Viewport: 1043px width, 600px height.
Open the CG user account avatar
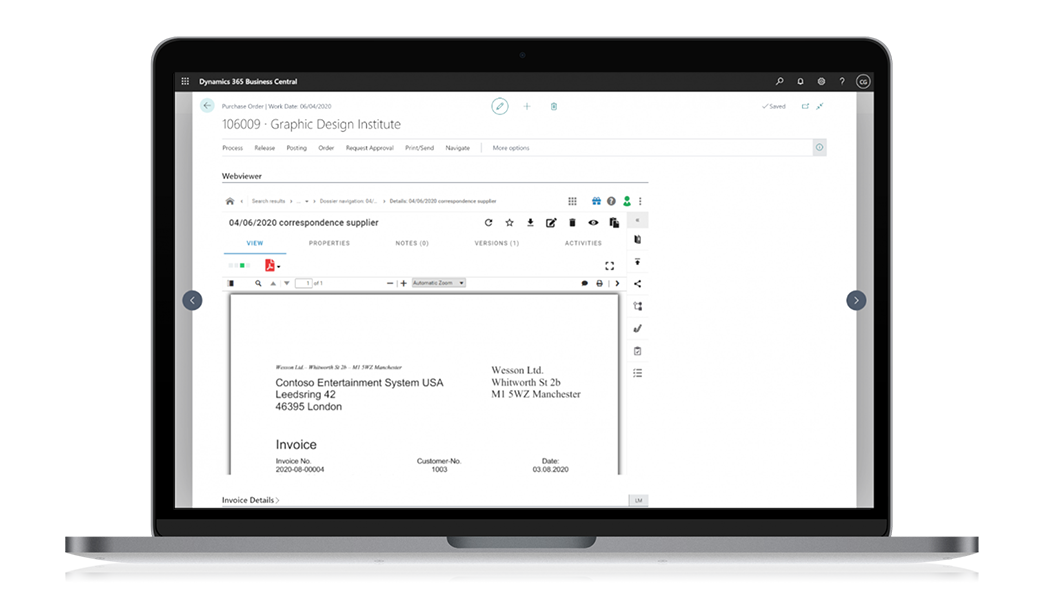[x=863, y=81]
